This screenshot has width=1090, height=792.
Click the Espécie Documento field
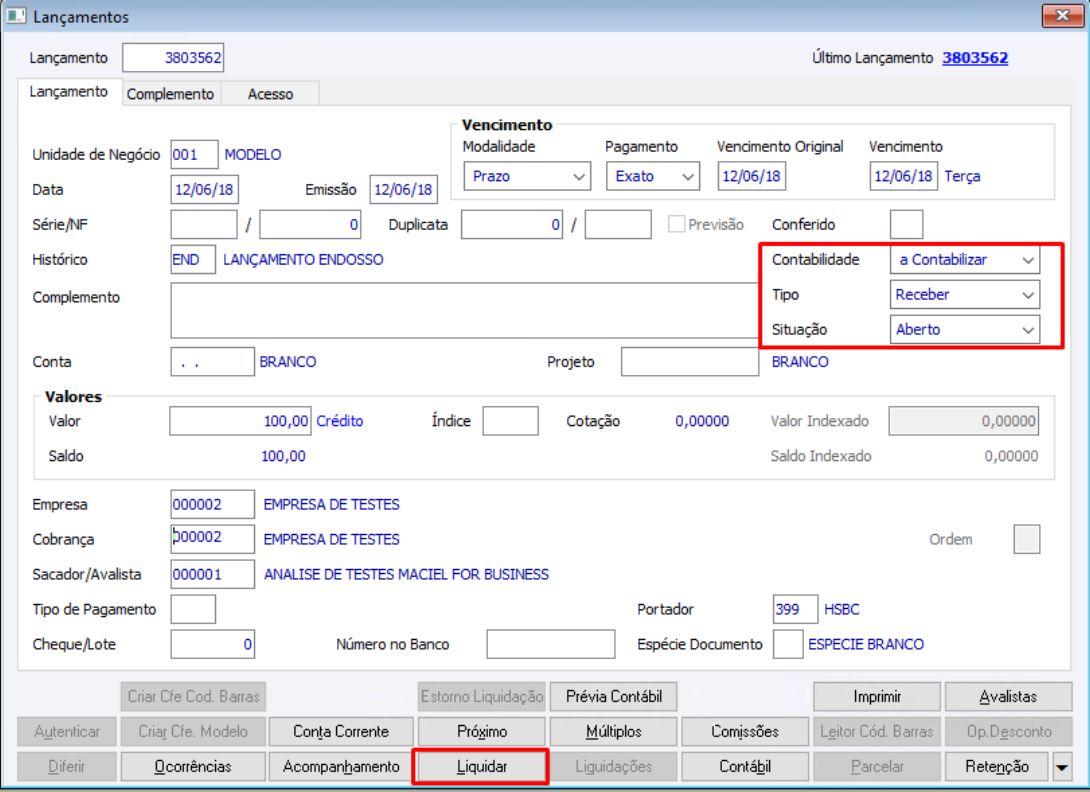(788, 644)
